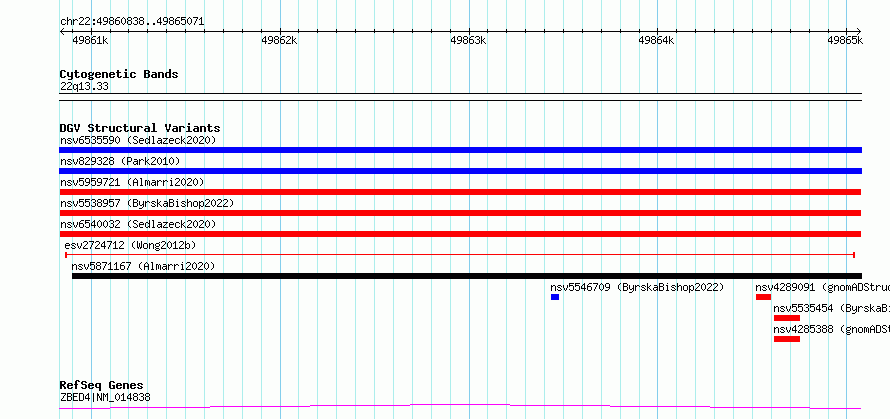Open the nsv5538957 (ByrskaBishop2022) red variant bar
The height and width of the screenshot is (419, 890).
click(460, 213)
